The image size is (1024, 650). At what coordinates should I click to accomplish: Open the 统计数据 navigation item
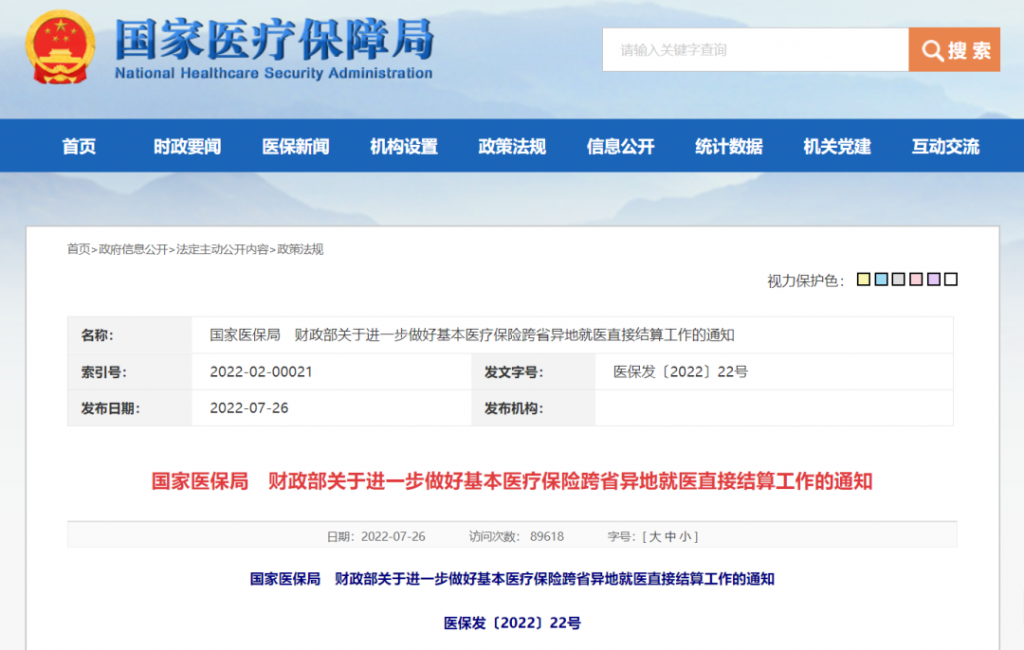point(729,146)
